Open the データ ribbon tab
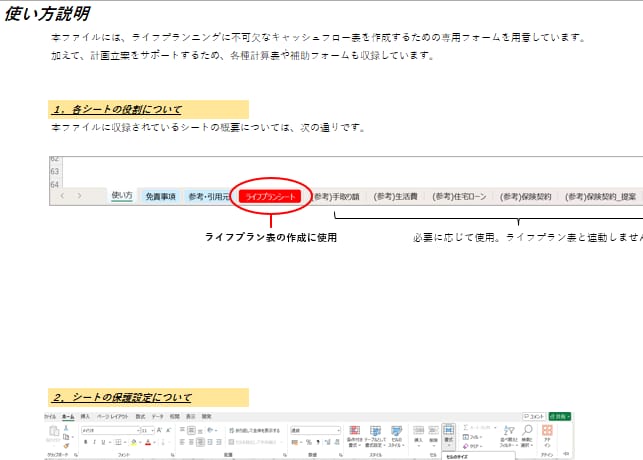 (157, 417)
